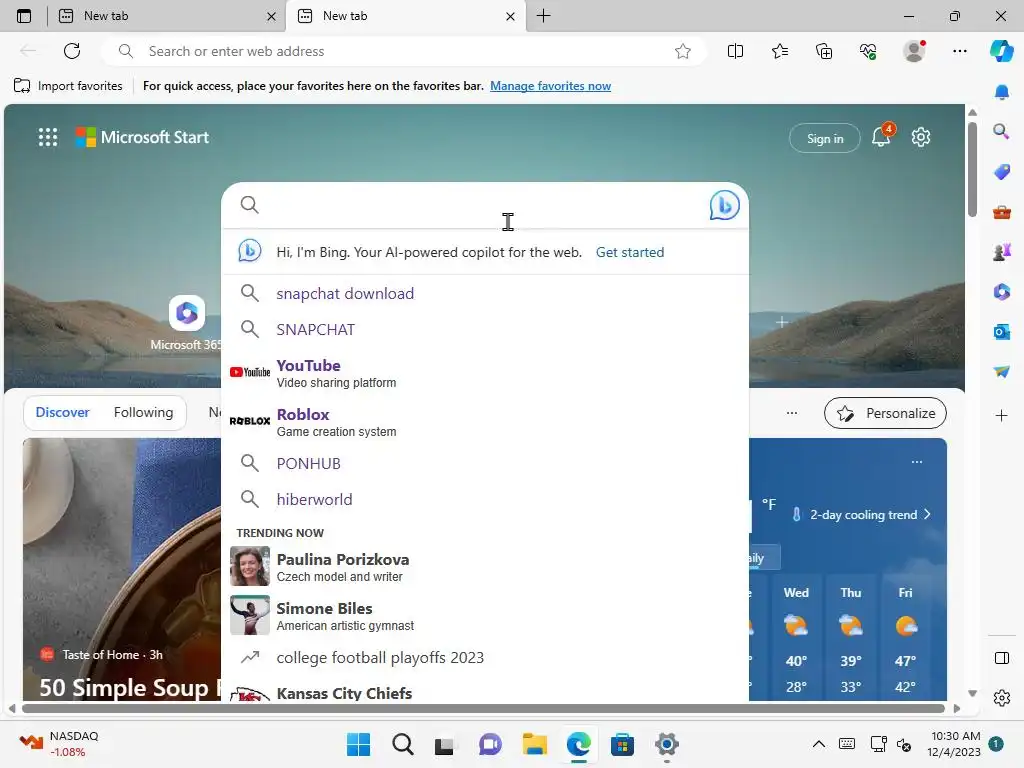This screenshot has height=768, width=1024.
Task: Choose the Roblox suggestion
Action: point(485,422)
